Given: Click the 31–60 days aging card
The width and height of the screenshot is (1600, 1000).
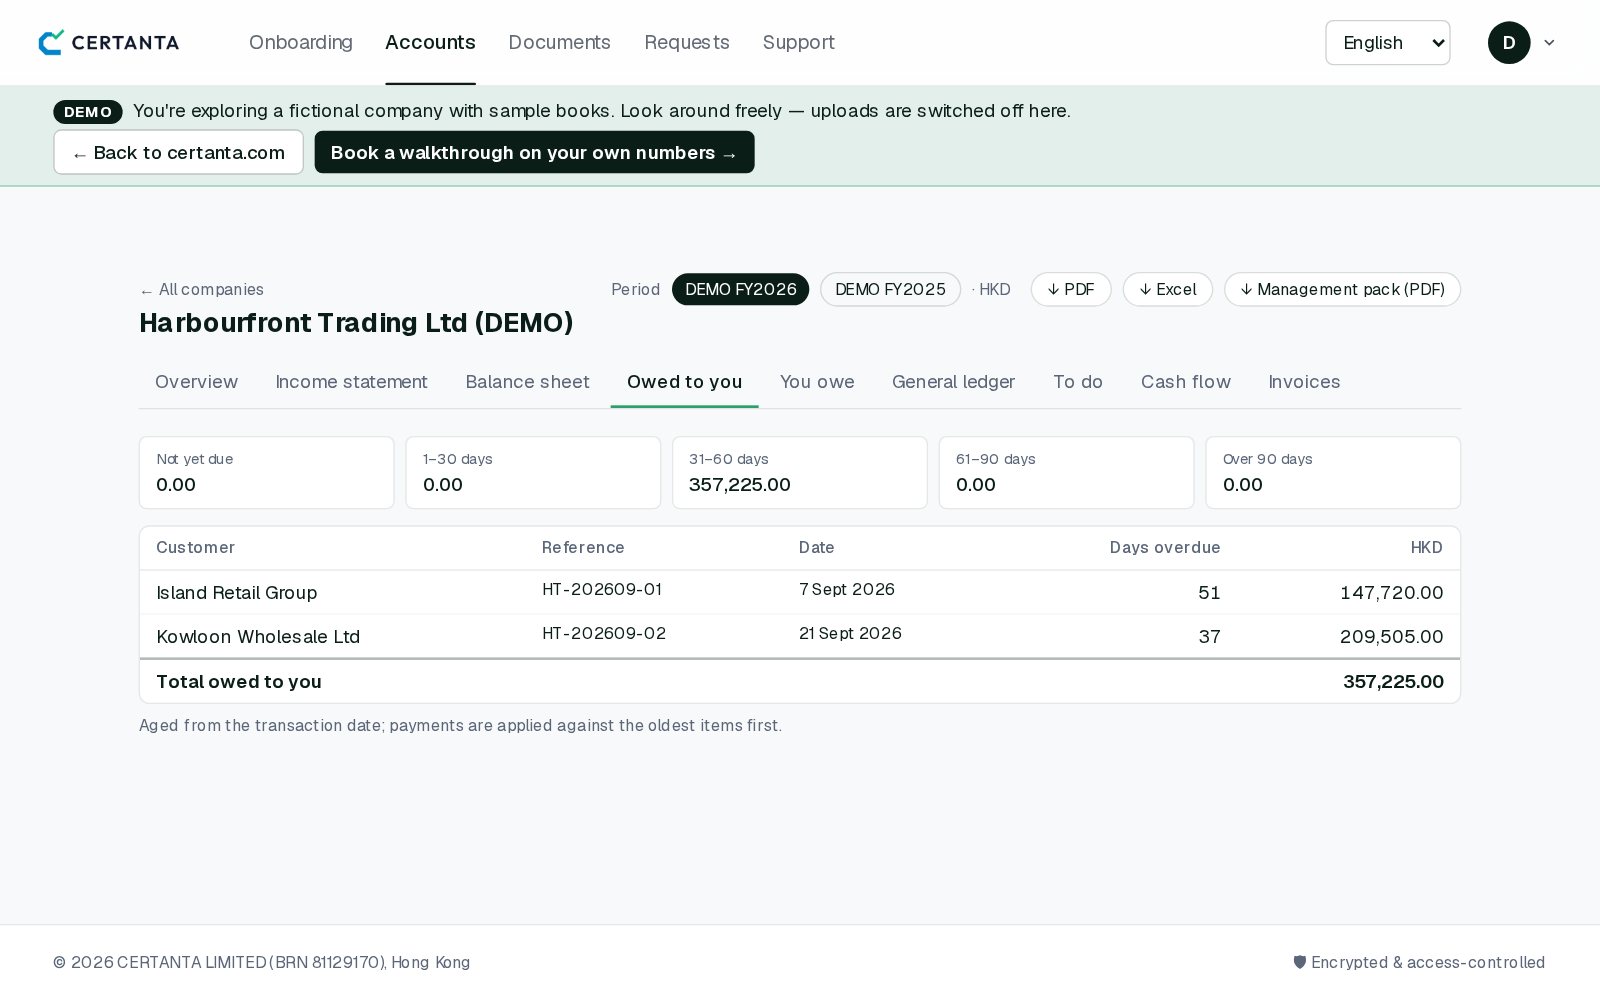Looking at the screenshot, I should 800,473.
